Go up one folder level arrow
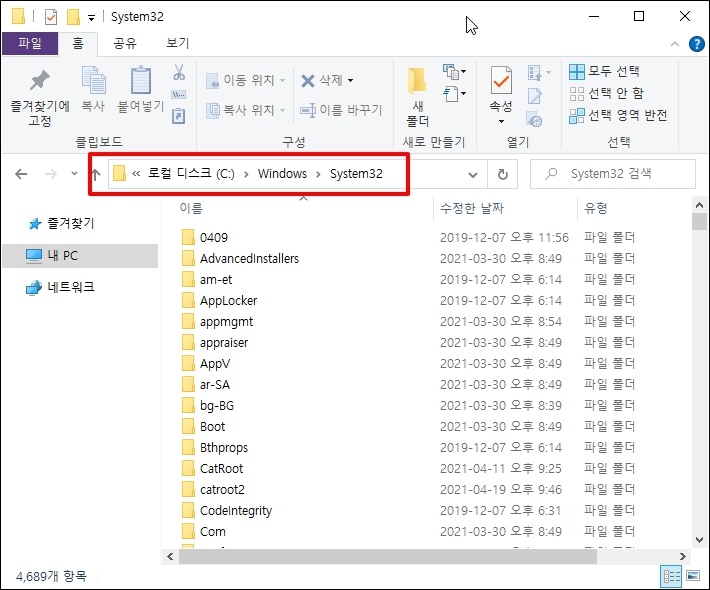710x590 pixels. [96, 174]
